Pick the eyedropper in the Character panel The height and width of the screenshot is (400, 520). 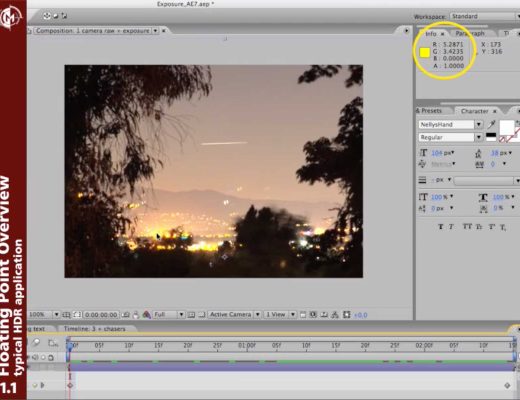point(491,124)
